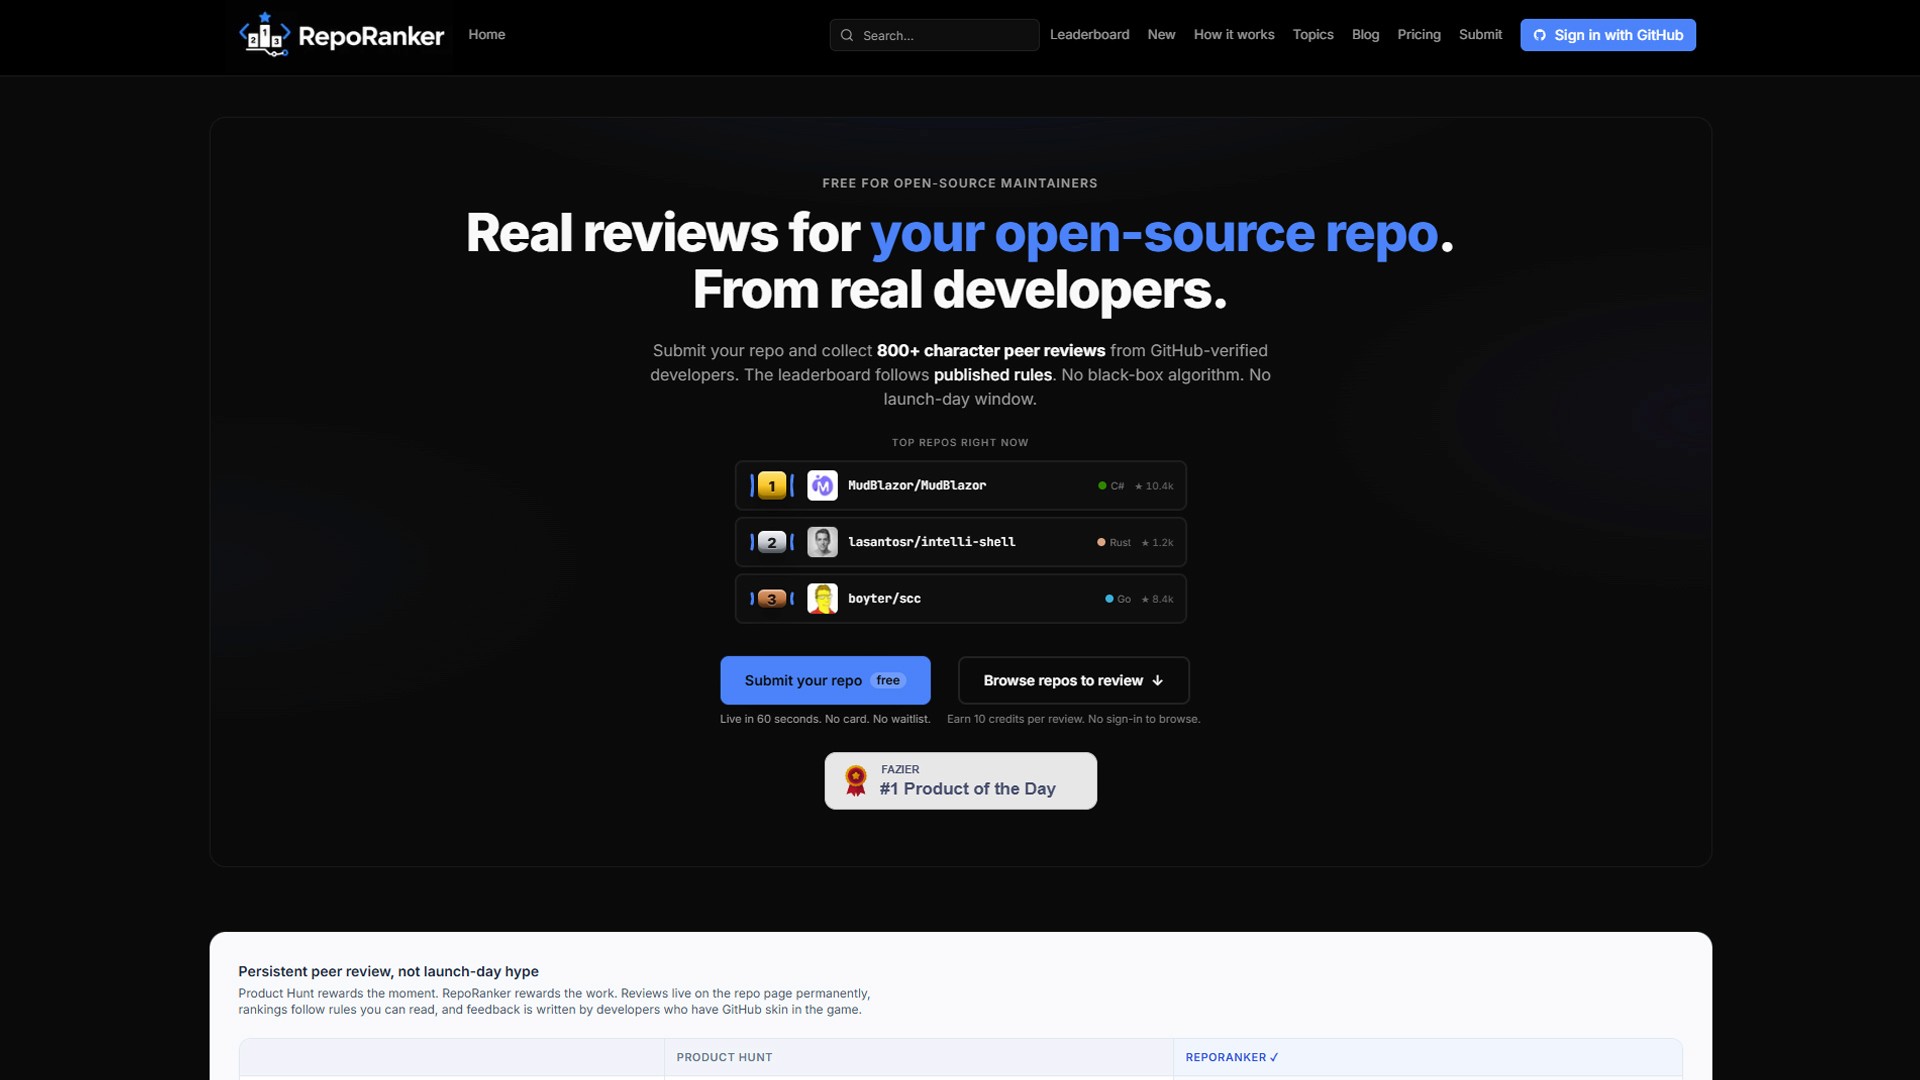
Task: Click the search magnifier icon
Action: (847, 35)
